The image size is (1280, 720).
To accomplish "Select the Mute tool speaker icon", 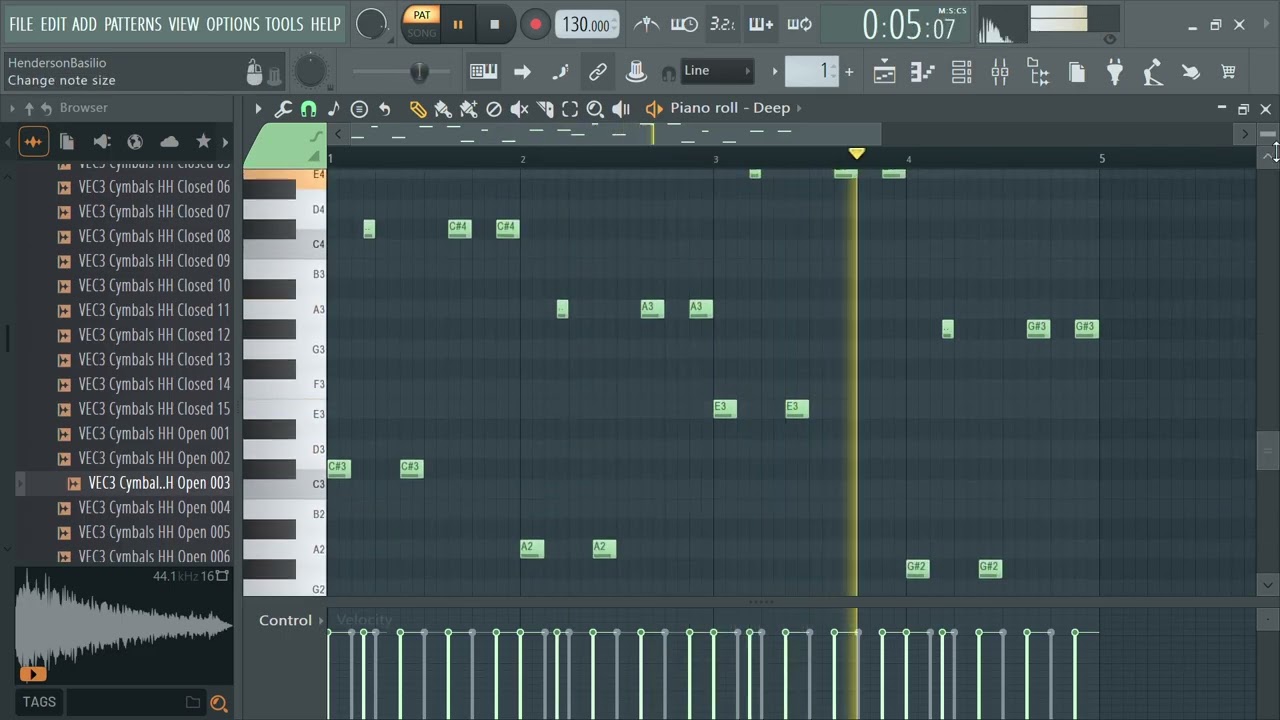I will pyautogui.click(x=519, y=109).
